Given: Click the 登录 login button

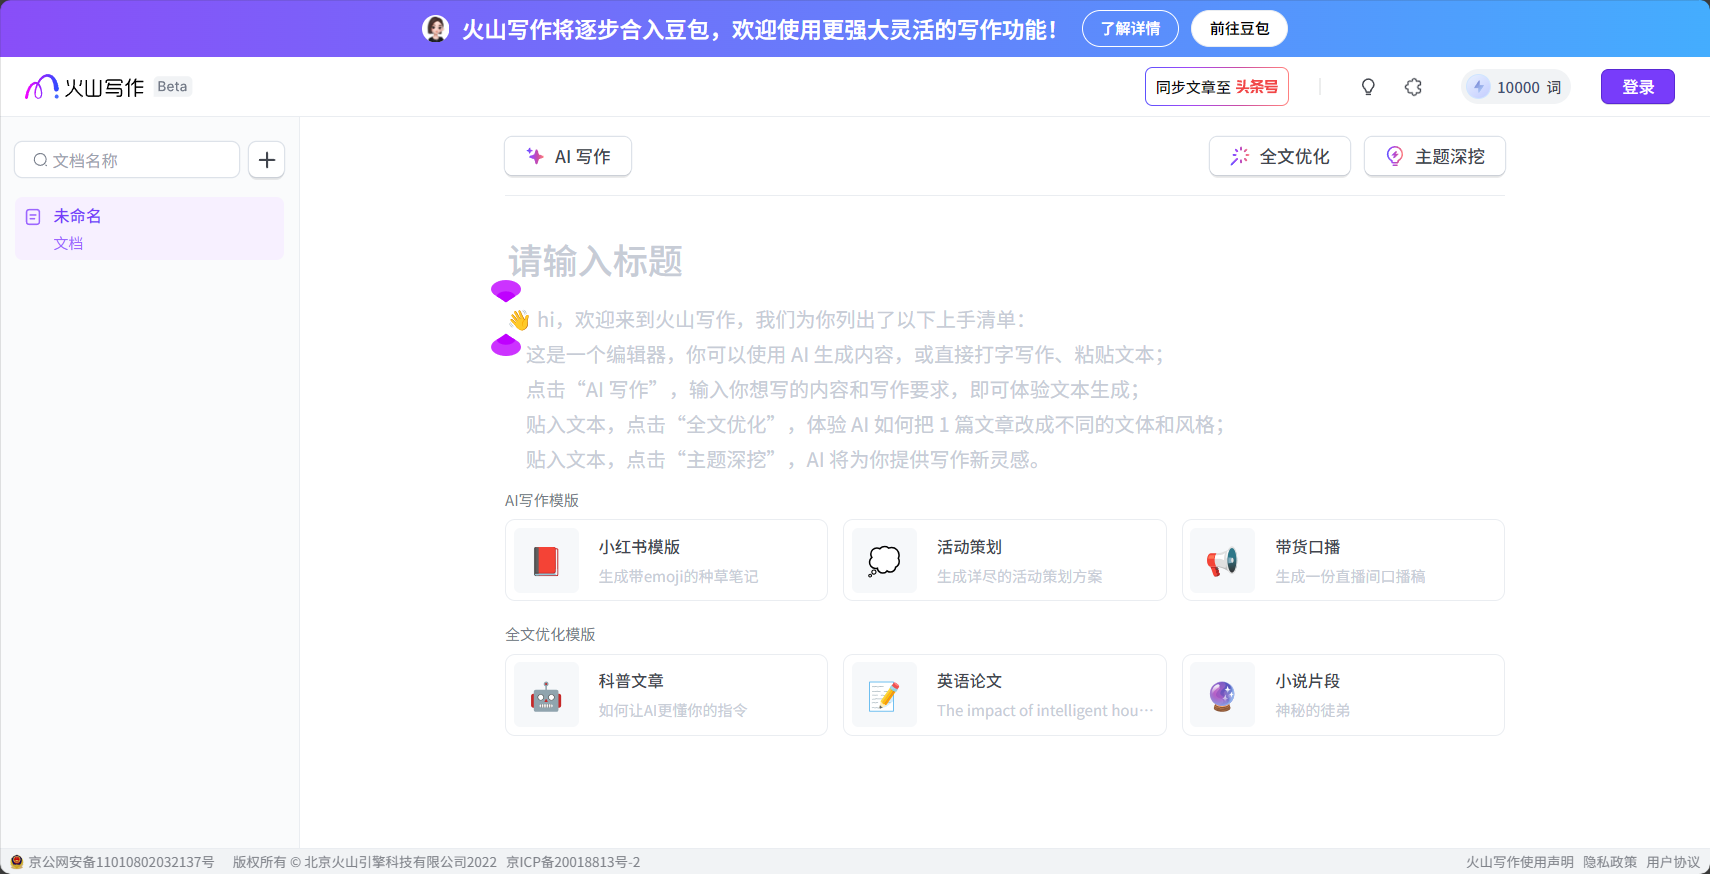Looking at the screenshot, I should click(1638, 87).
